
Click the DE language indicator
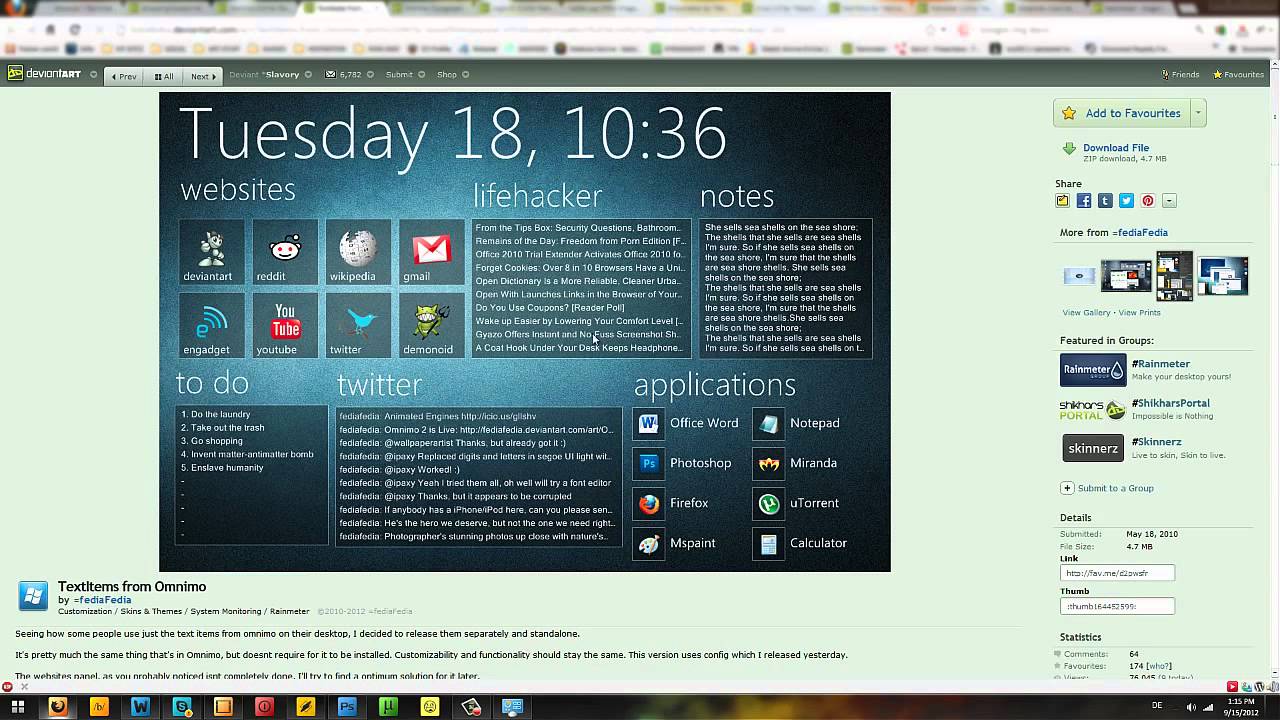[x=1158, y=706]
